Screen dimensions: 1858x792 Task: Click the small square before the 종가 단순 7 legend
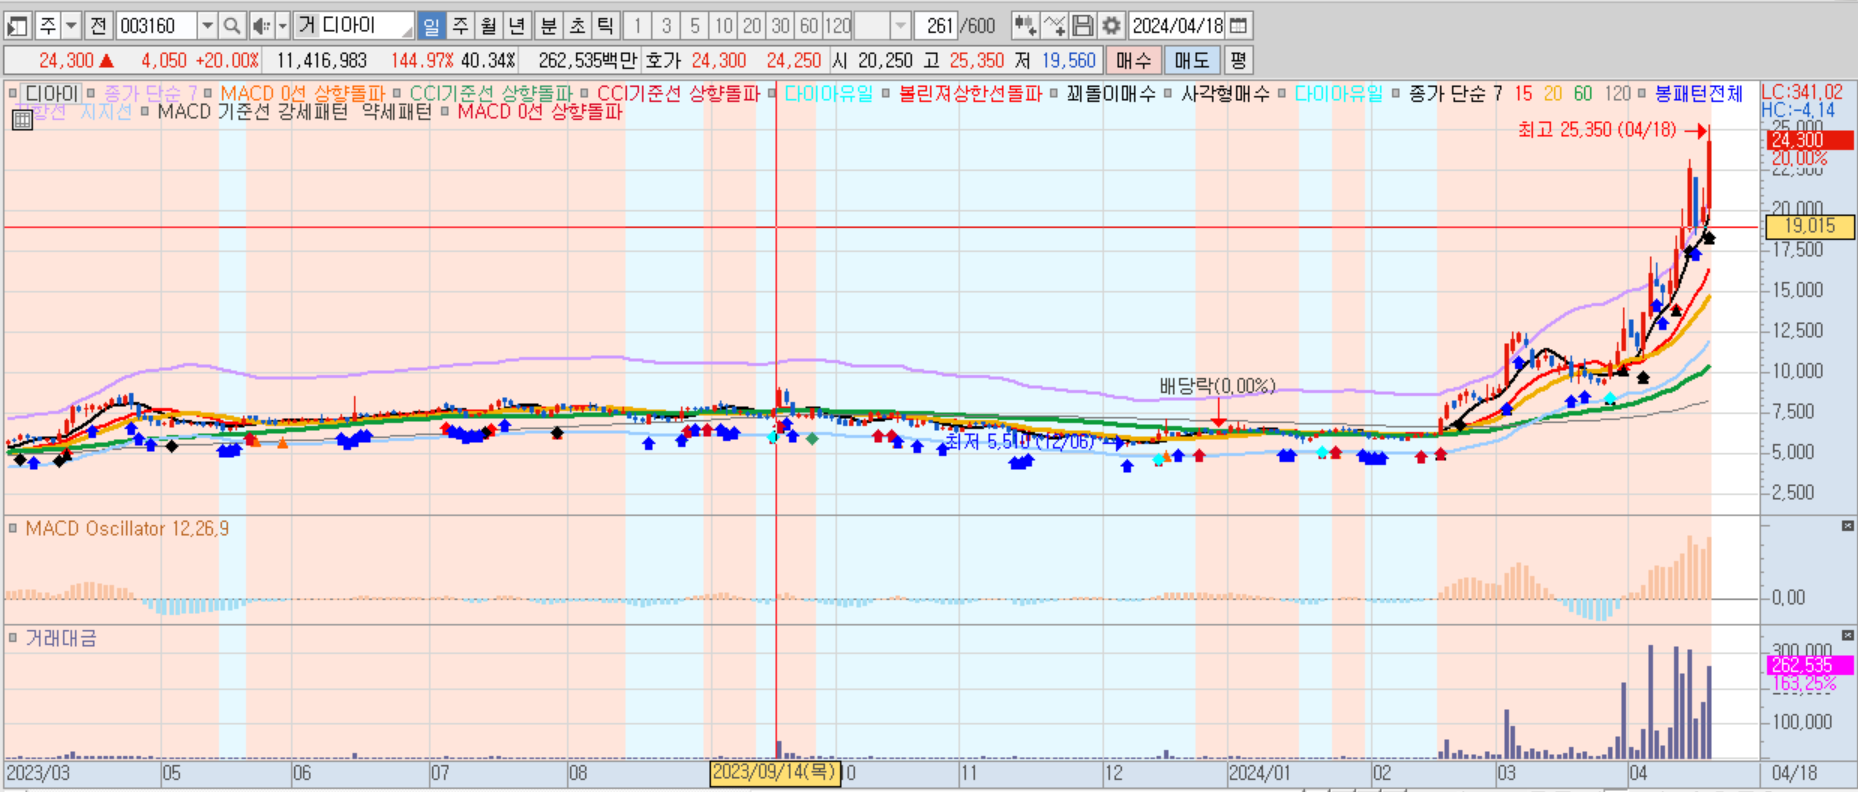93,94
